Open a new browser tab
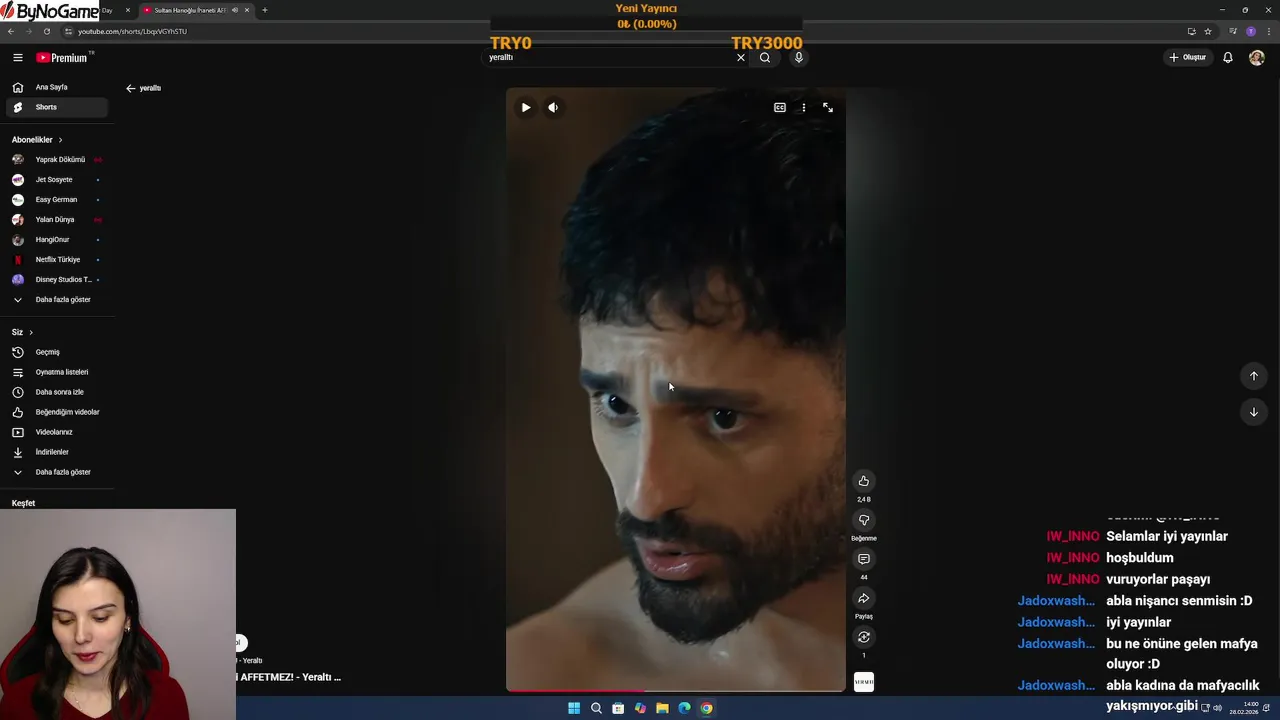 click(x=265, y=10)
